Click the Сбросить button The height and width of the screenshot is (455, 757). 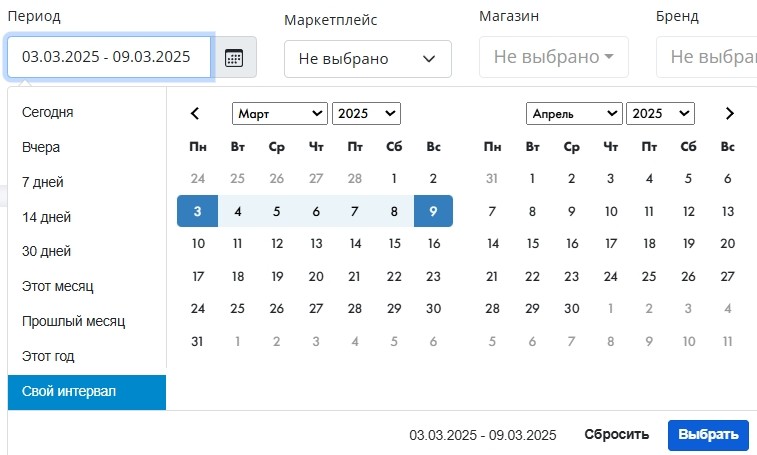616,434
